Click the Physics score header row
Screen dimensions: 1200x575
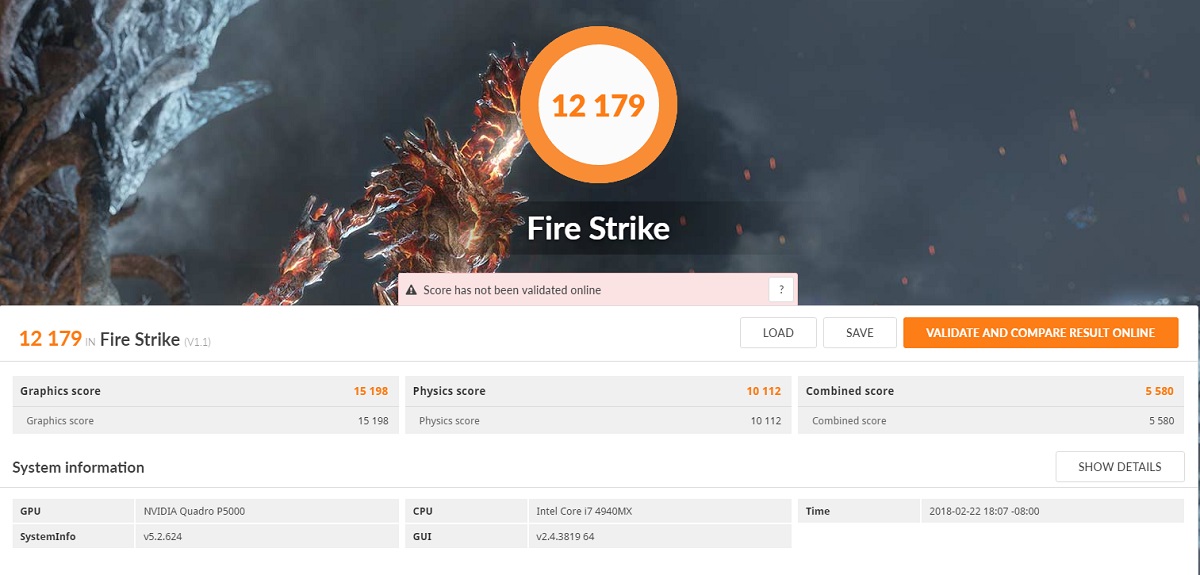(597, 391)
